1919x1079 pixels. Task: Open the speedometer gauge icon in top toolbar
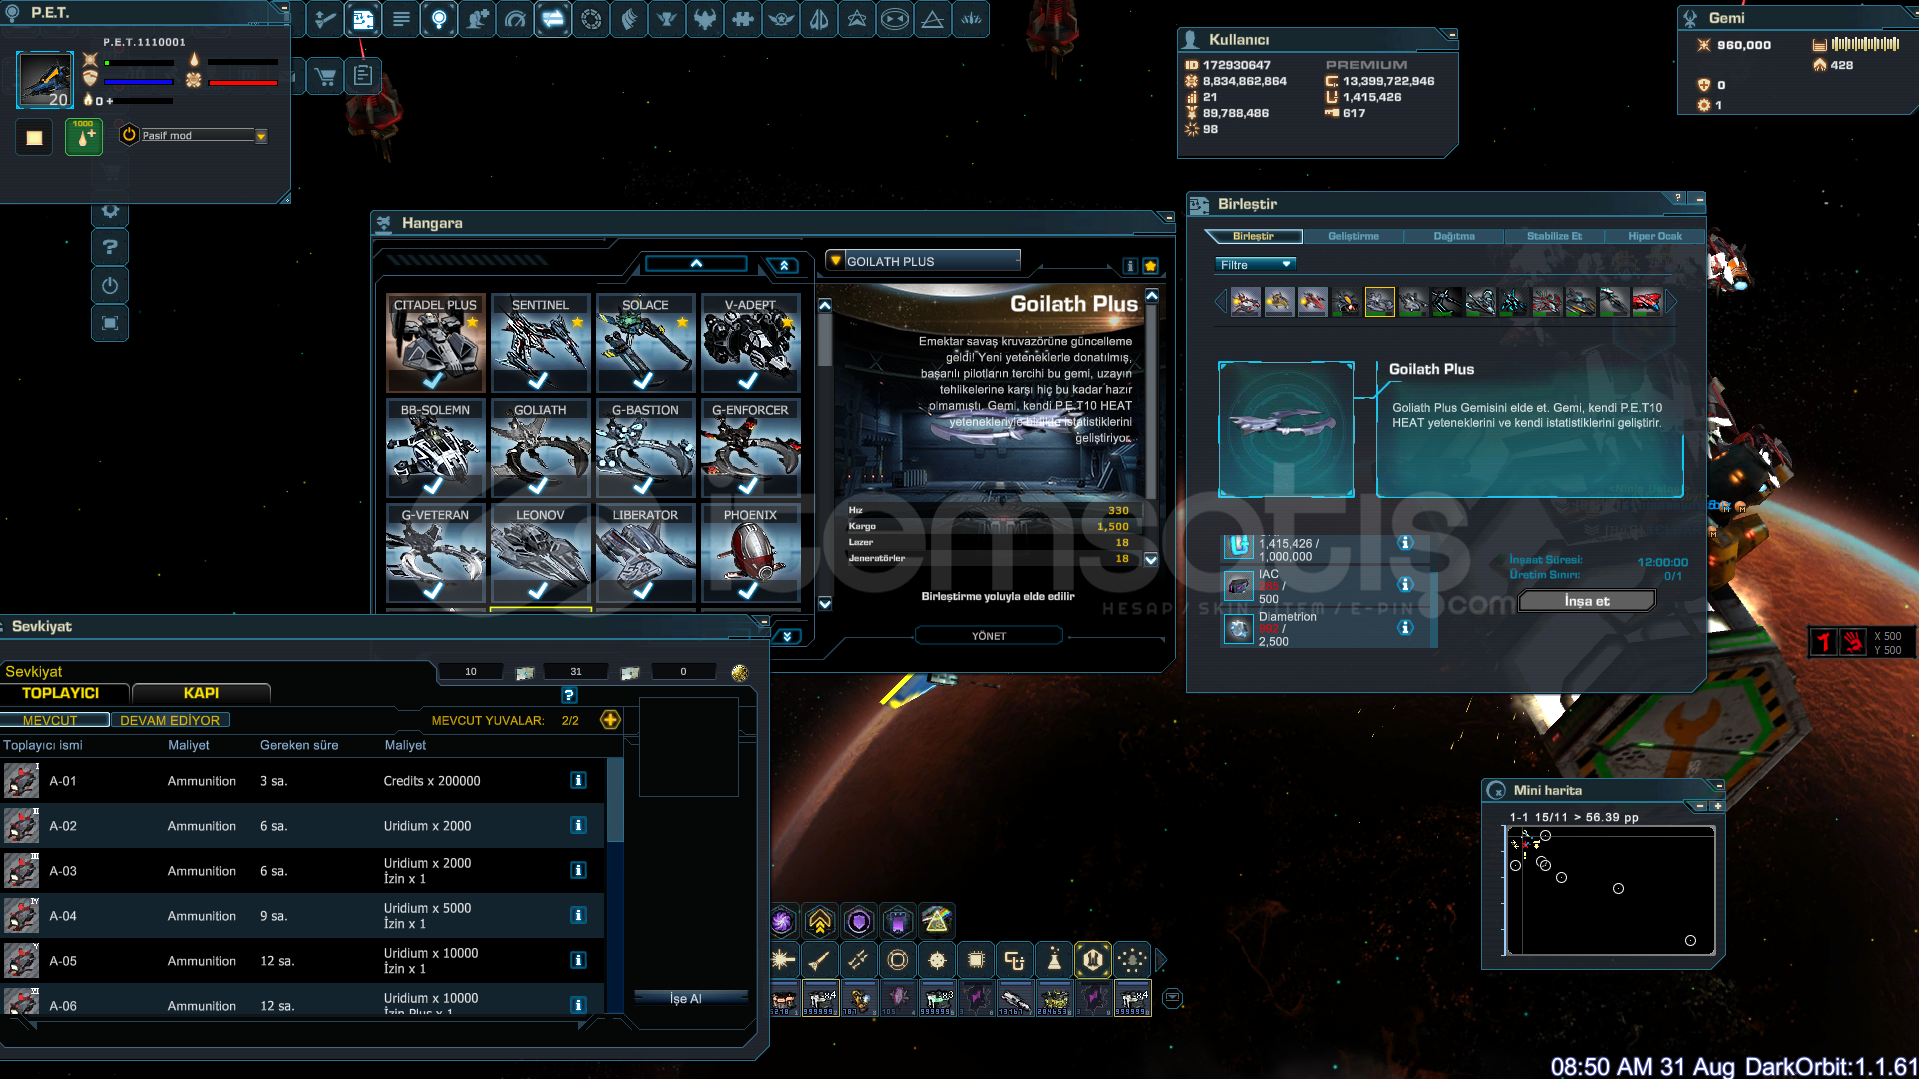click(x=515, y=19)
